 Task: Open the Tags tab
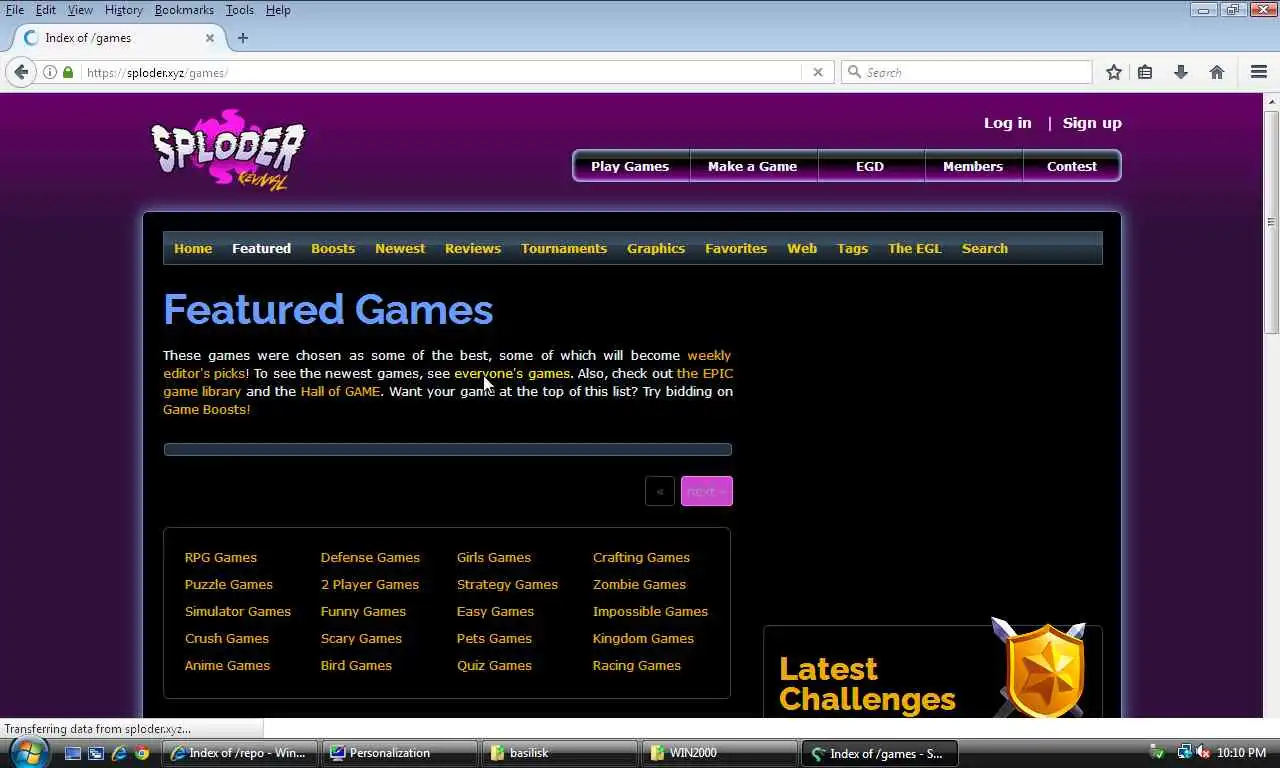[852, 248]
